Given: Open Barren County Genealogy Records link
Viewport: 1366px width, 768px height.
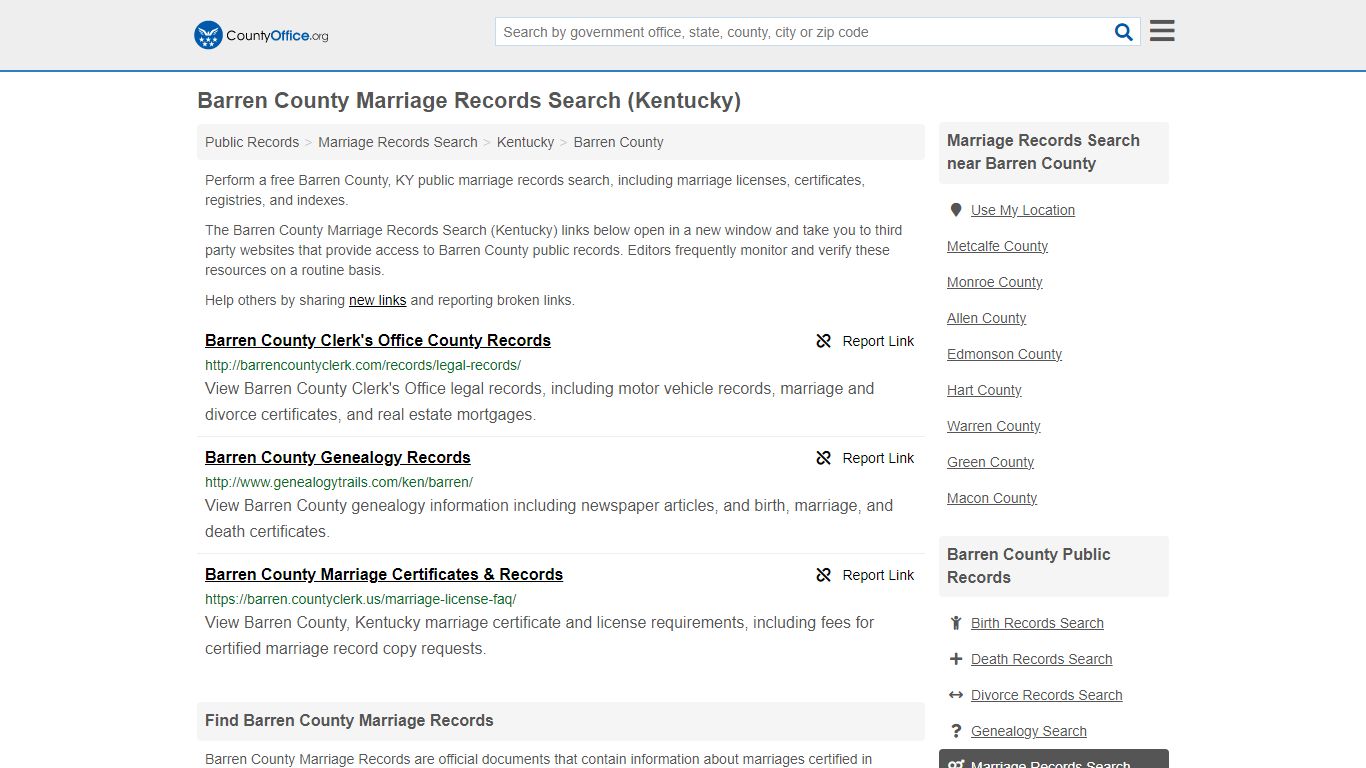Looking at the screenshot, I should (x=338, y=457).
